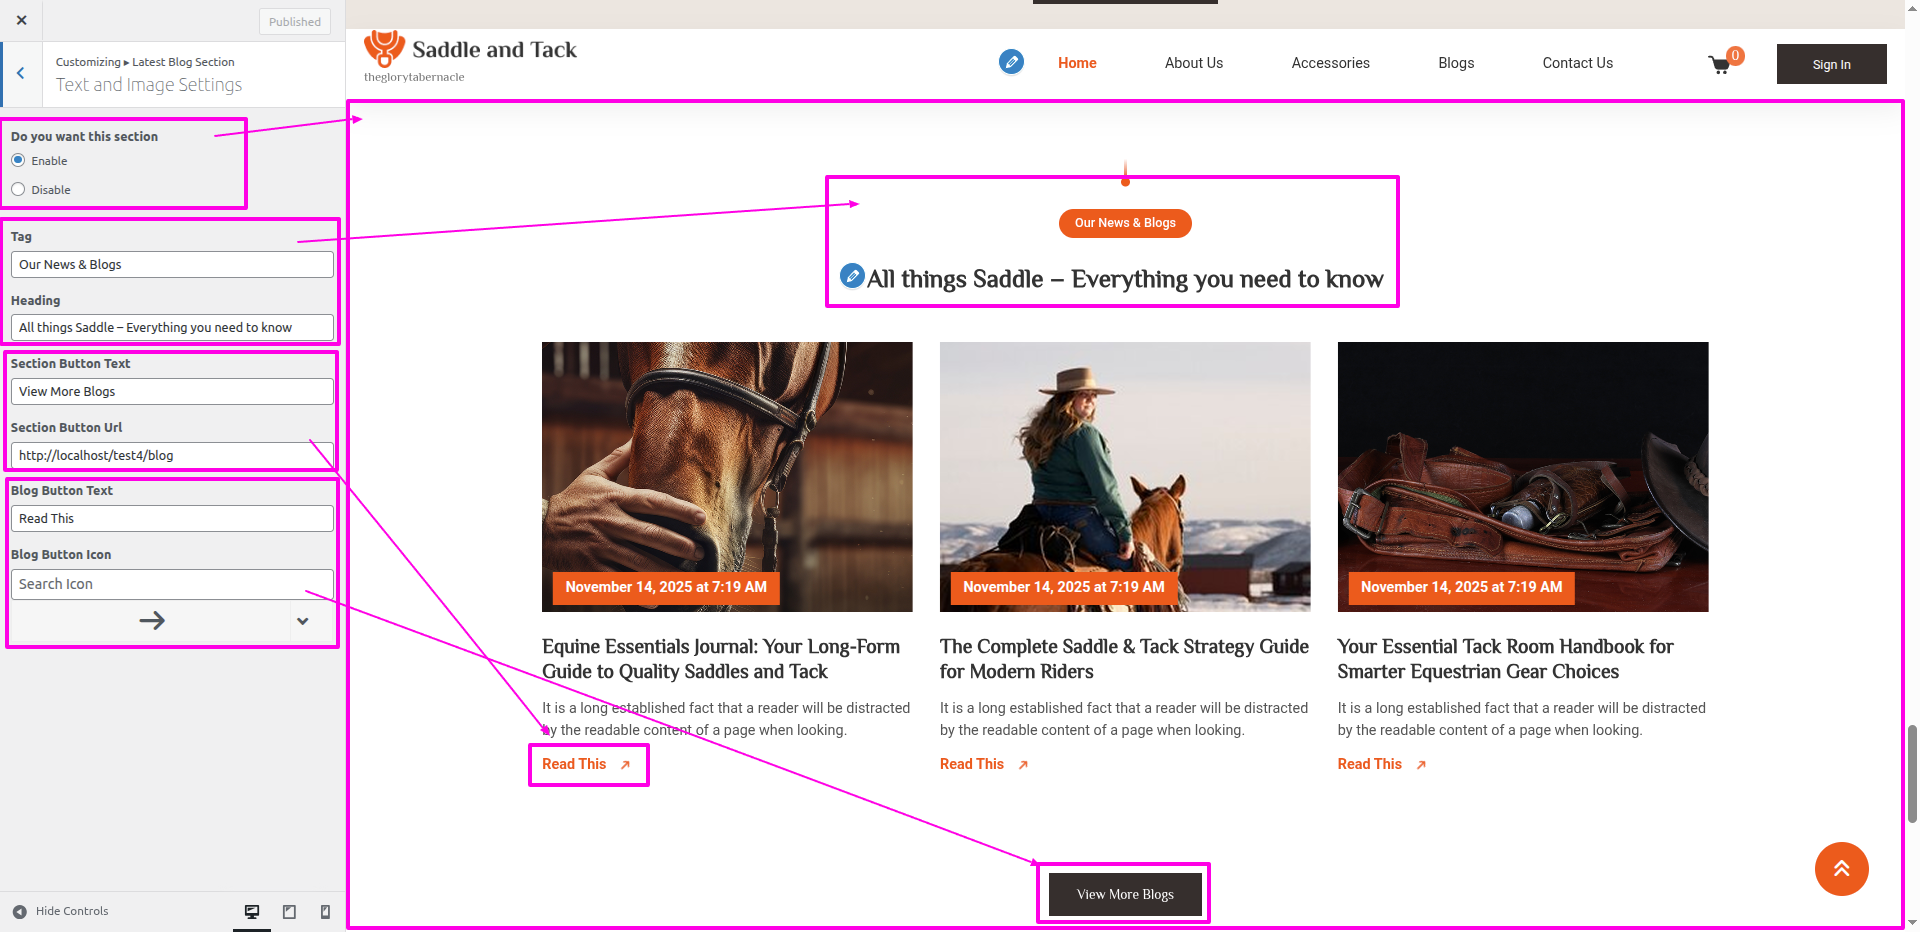This screenshot has width=1920, height=932.
Task: Click the edit pencil icon next to heading
Action: click(852, 275)
